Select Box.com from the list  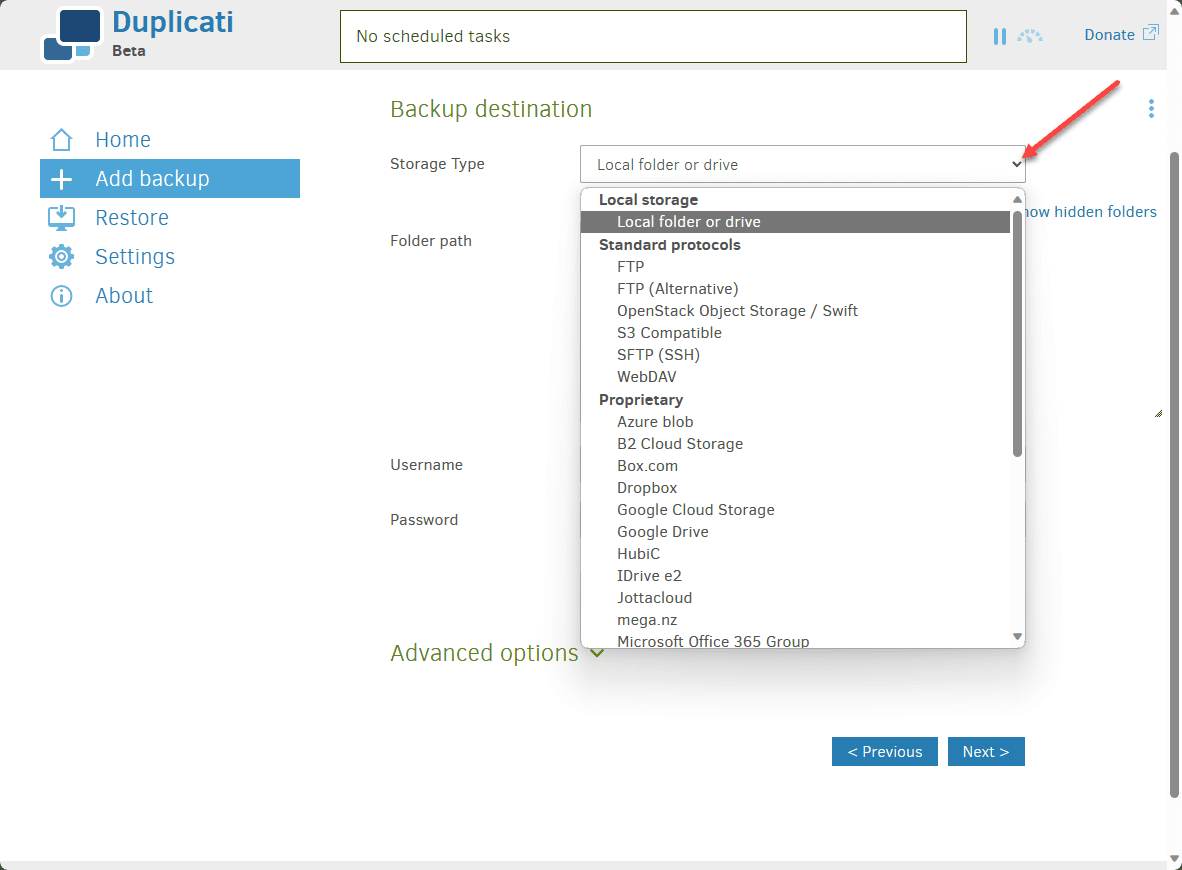(795, 466)
